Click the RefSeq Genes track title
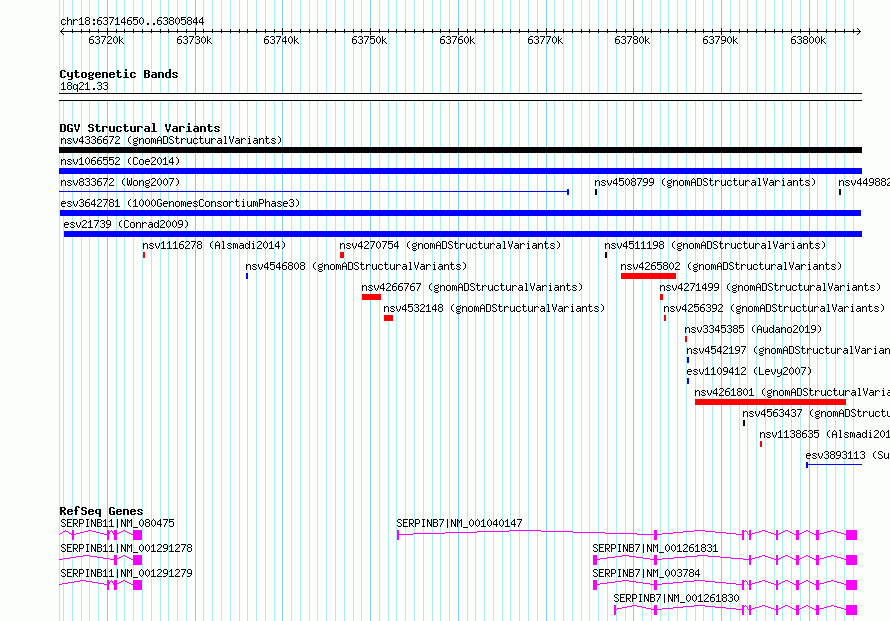 [x=102, y=511]
